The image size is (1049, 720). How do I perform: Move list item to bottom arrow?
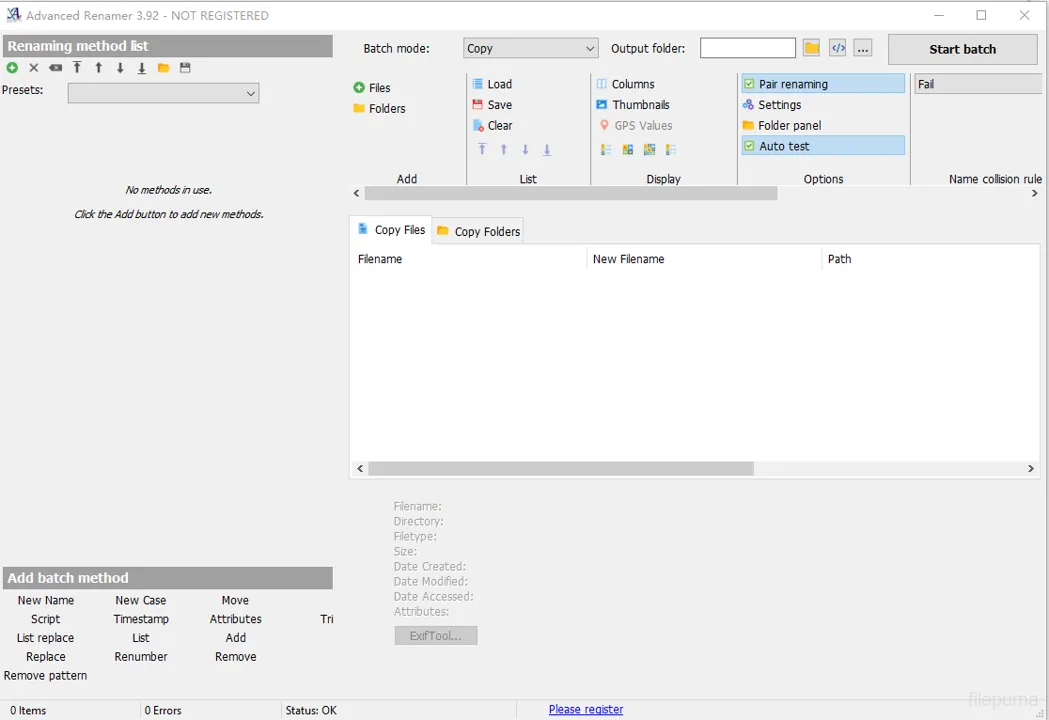coord(547,150)
